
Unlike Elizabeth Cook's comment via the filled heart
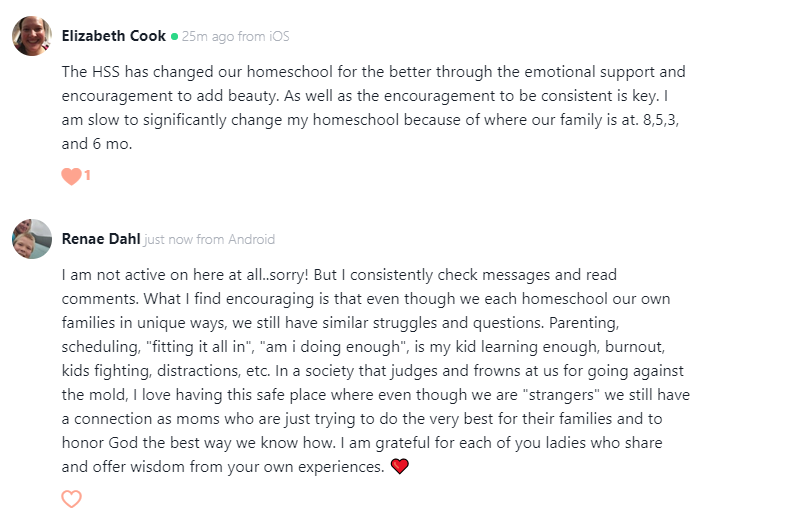(x=71, y=176)
